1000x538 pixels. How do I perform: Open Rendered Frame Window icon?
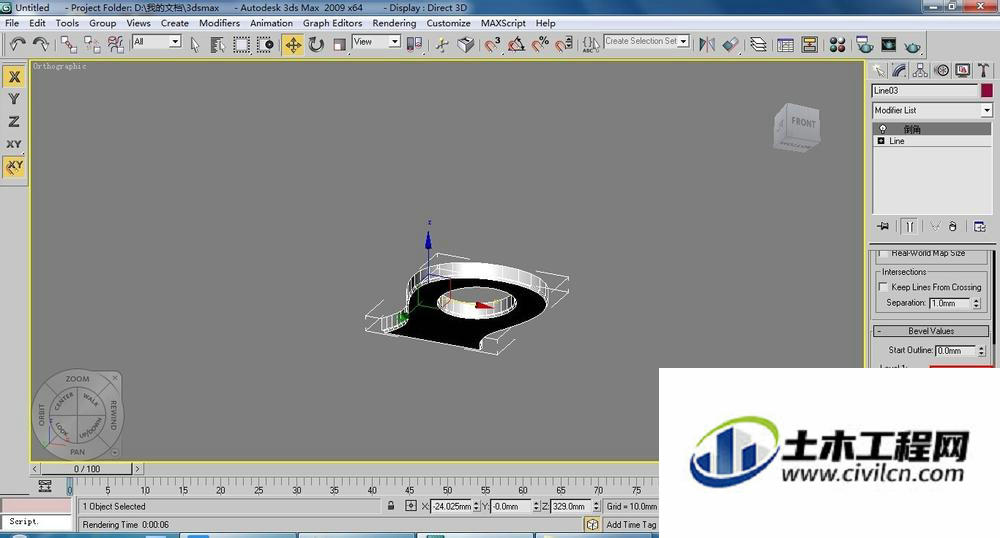pos(888,45)
